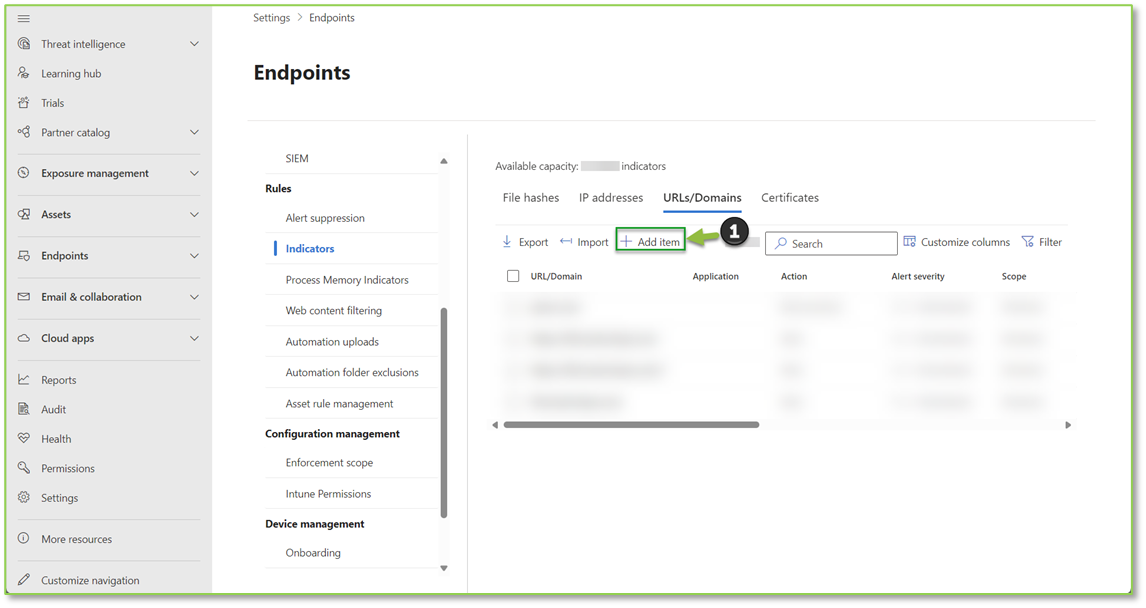Viewport: 1146px width, 608px height.
Task: Open the Certificates tab
Action: 789,197
